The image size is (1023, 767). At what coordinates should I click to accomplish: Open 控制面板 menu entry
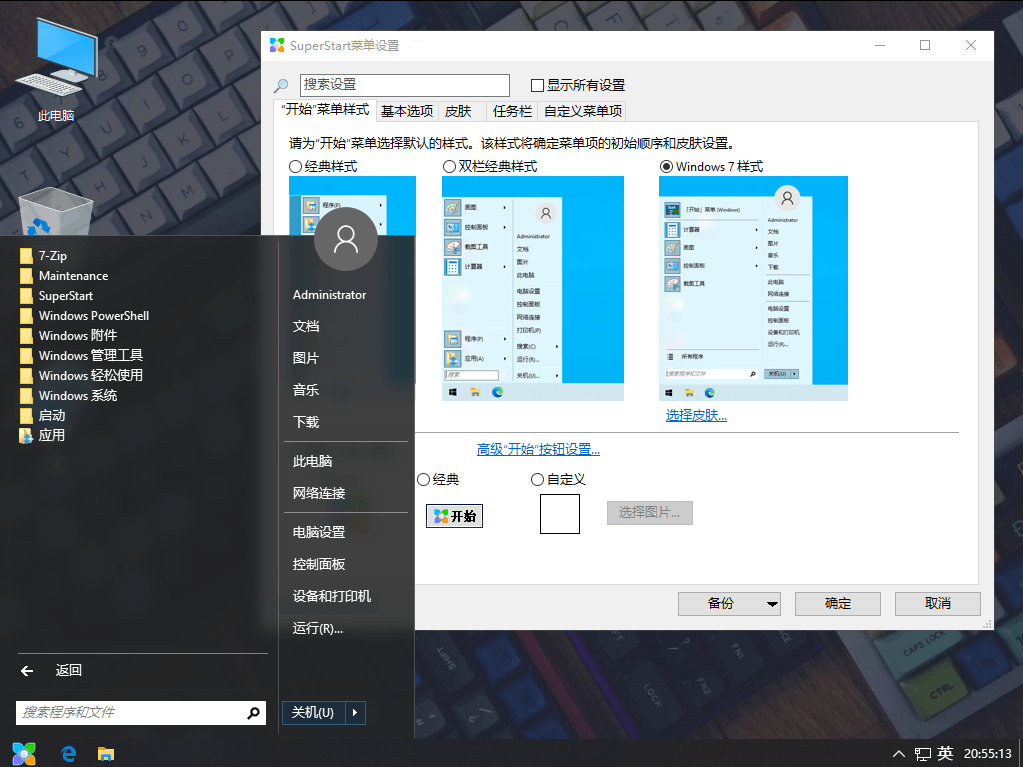[319, 564]
